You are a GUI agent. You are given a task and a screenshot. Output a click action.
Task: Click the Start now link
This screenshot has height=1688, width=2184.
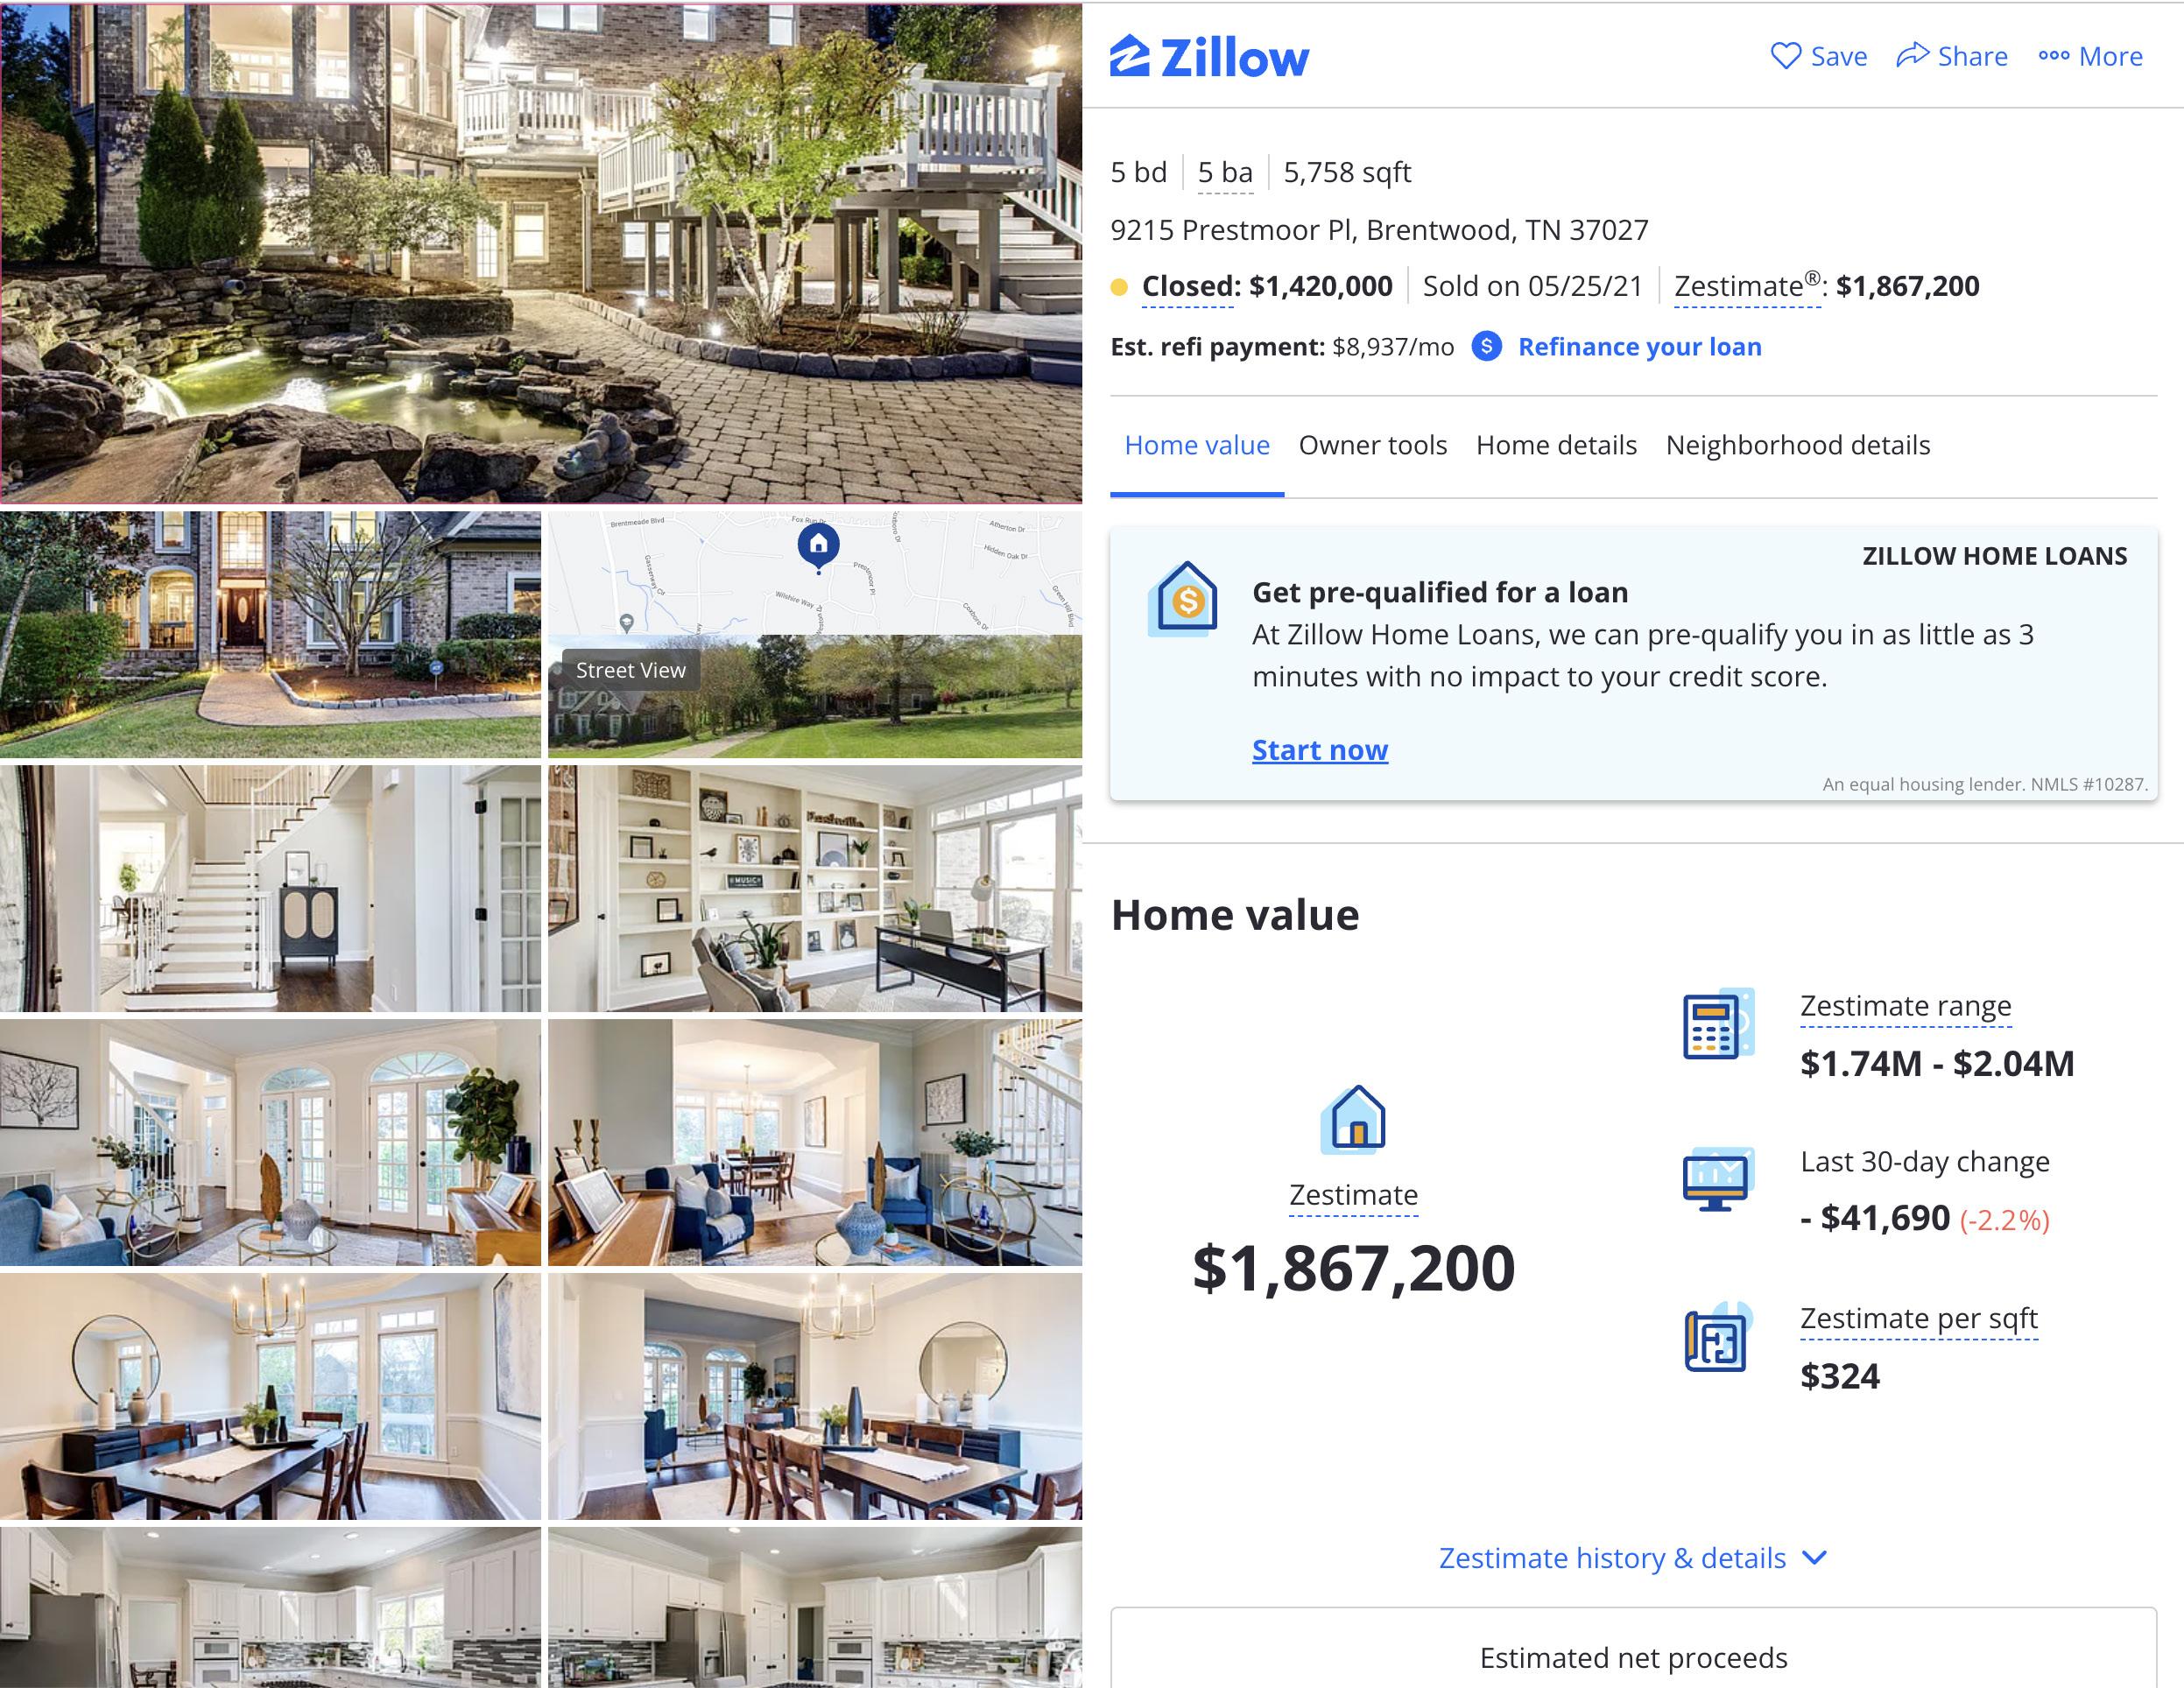[x=1320, y=749]
